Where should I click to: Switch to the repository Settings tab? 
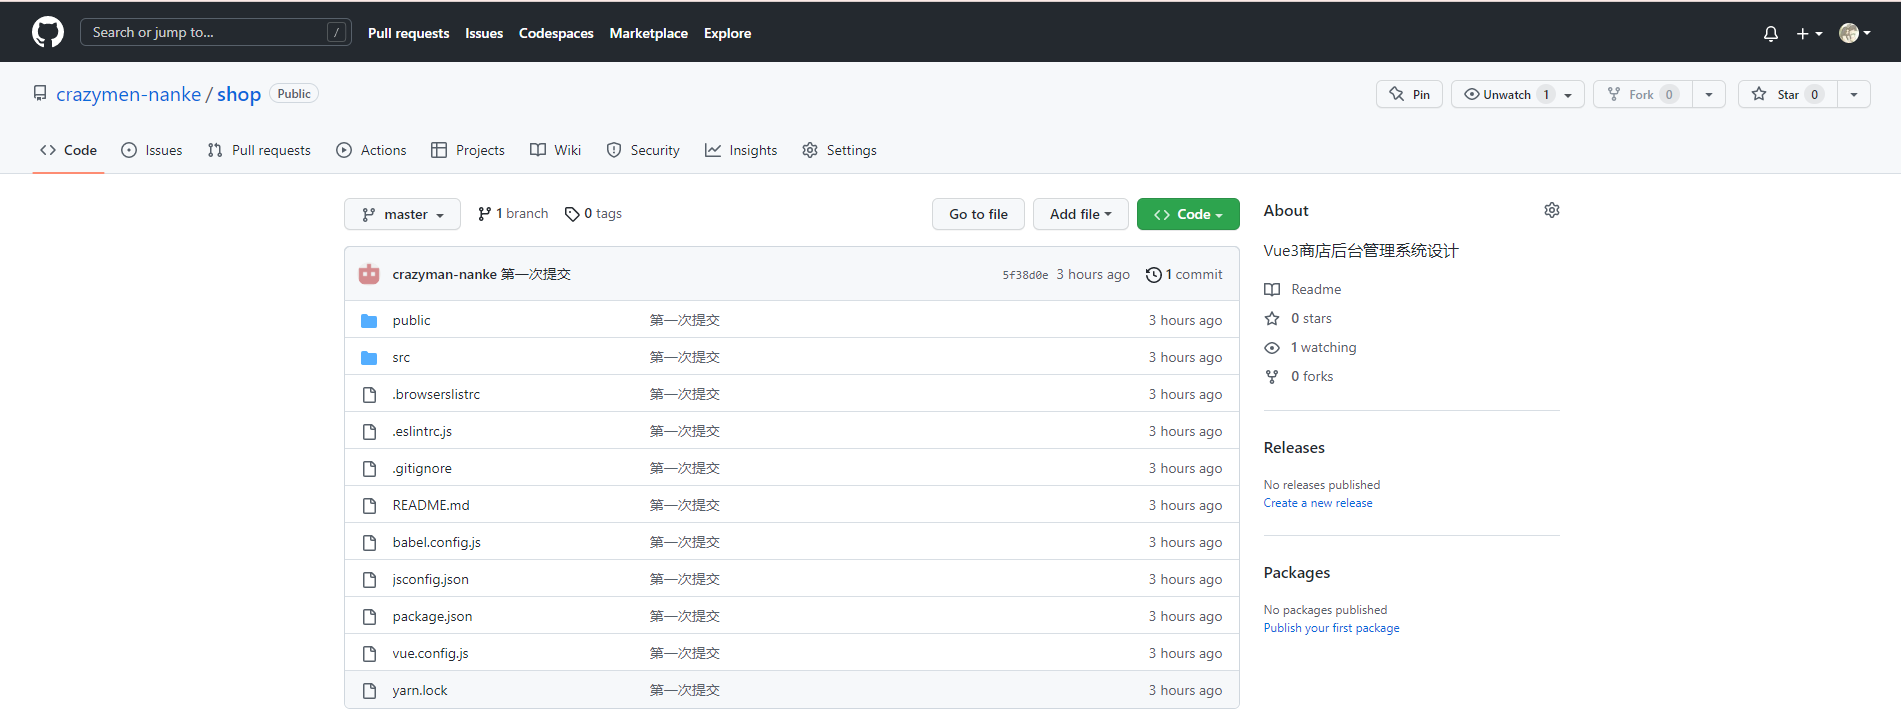pyautogui.click(x=839, y=150)
